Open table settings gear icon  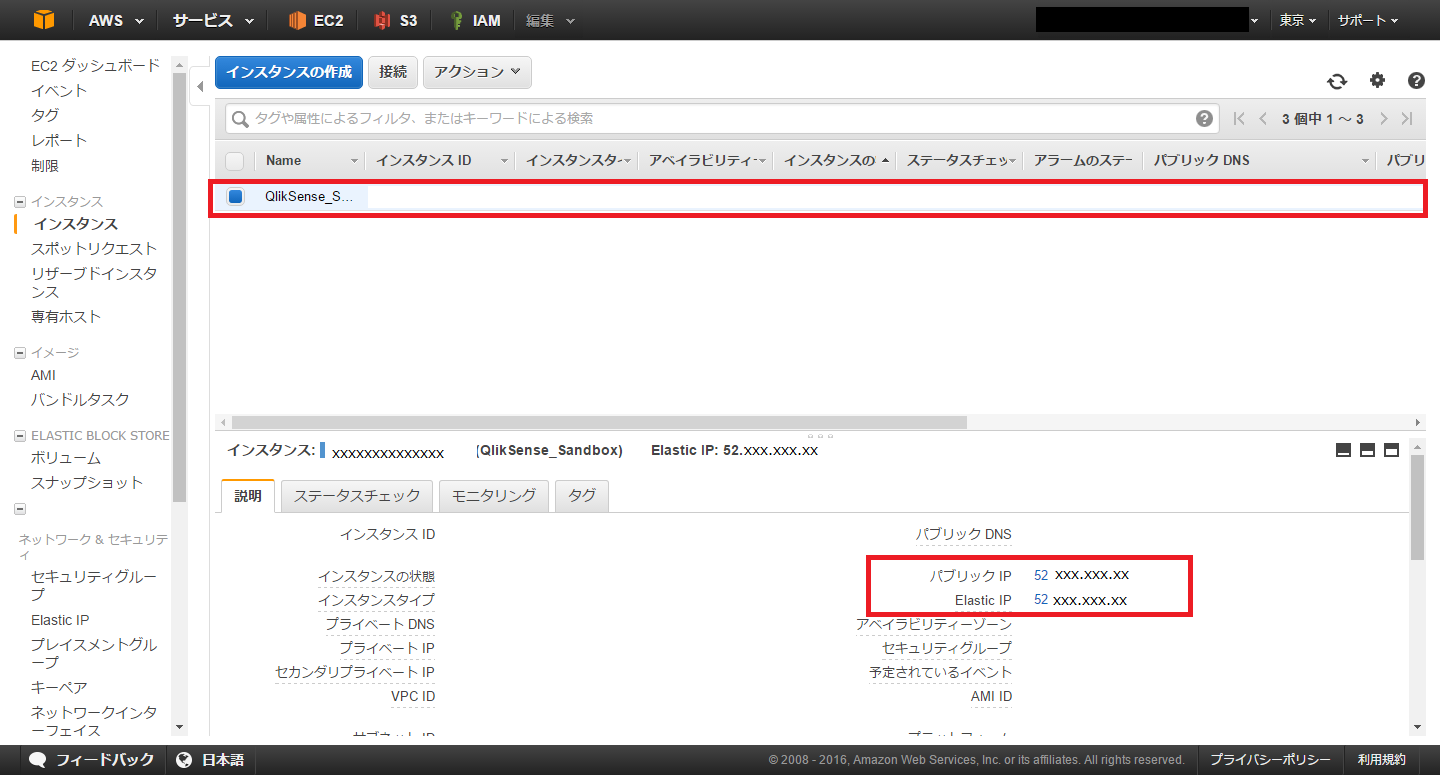pyautogui.click(x=1377, y=81)
